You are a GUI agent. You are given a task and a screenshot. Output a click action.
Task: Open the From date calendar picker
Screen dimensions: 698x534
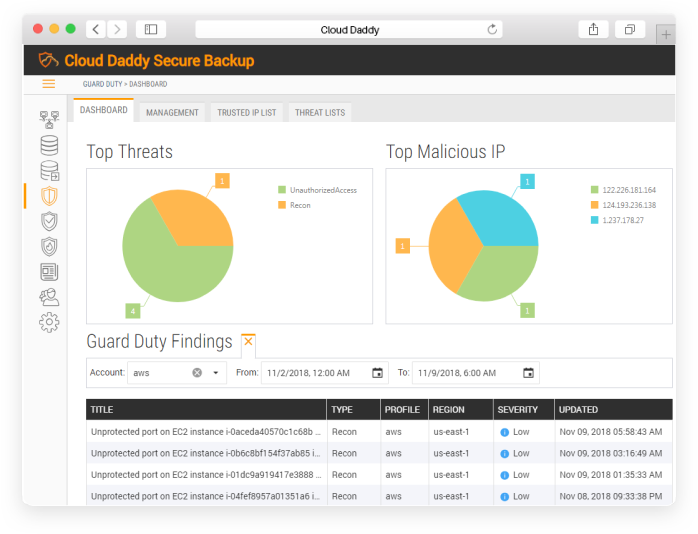377,373
